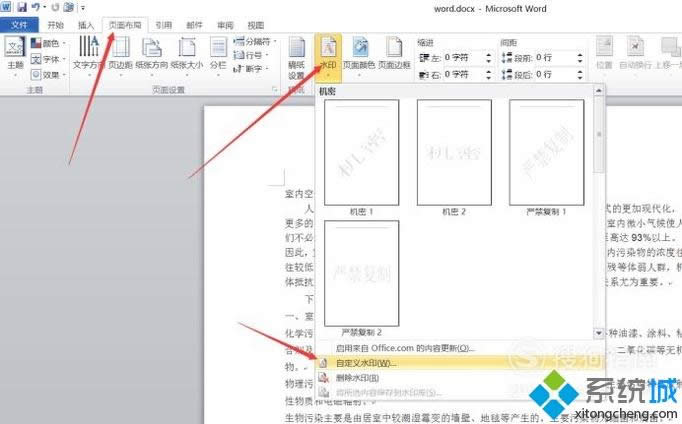Viewport: 682px width, 424px height.
Task: Open the 页面设置 dialog launcher
Action: pos(274,89)
